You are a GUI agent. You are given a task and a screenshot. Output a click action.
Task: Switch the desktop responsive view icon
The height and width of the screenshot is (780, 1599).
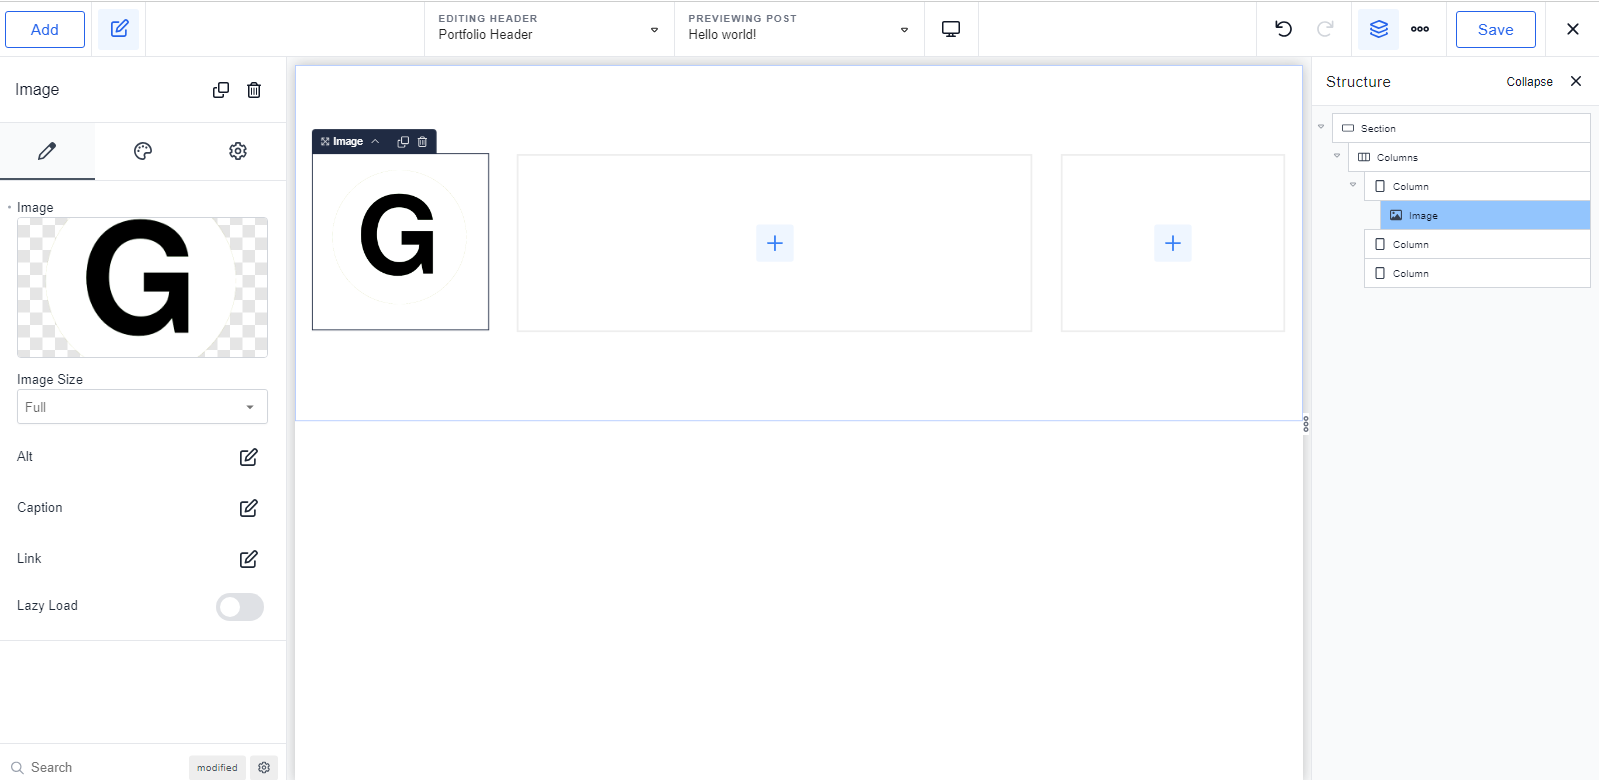pos(951,29)
